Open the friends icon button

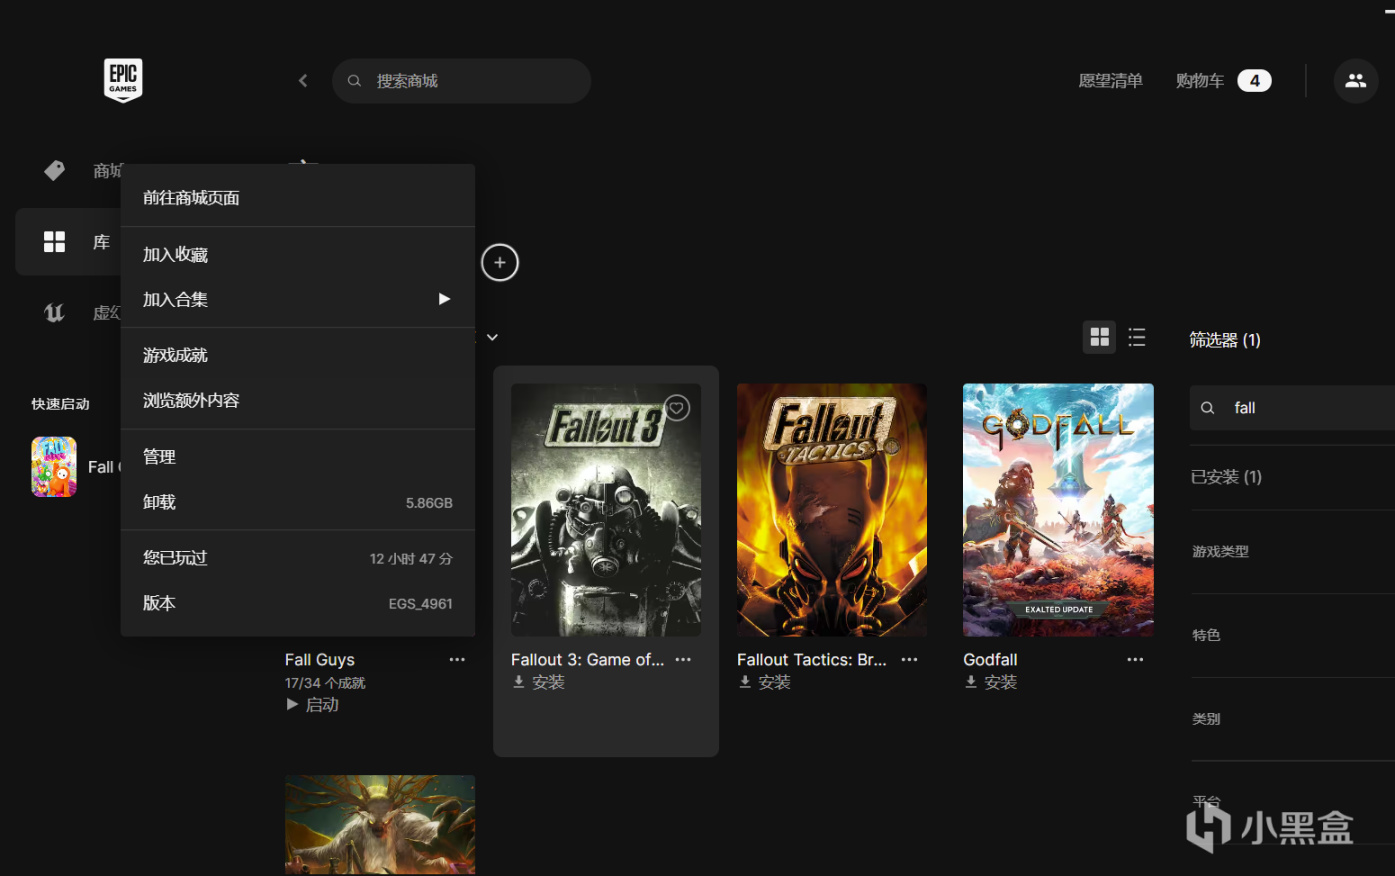point(1356,81)
